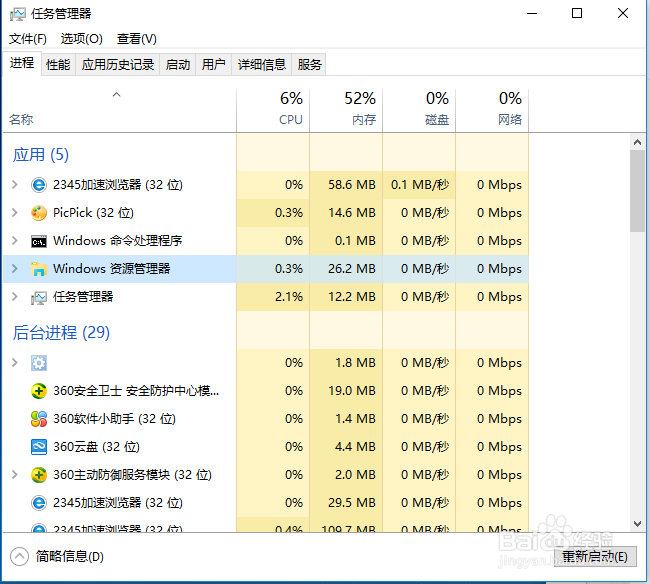The image size is (650, 584).
Task: Switch to the 应用历史记录 tab
Action: 118,65
